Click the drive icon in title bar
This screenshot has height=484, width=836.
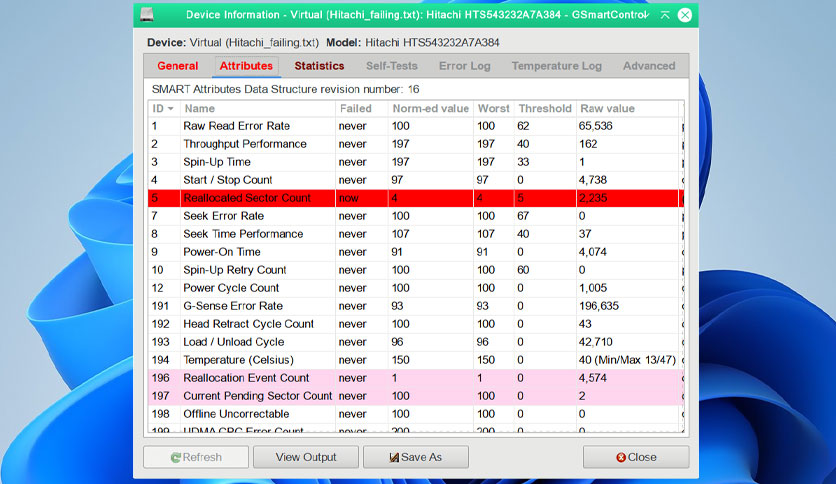pyautogui.click(x=147, y=15)
